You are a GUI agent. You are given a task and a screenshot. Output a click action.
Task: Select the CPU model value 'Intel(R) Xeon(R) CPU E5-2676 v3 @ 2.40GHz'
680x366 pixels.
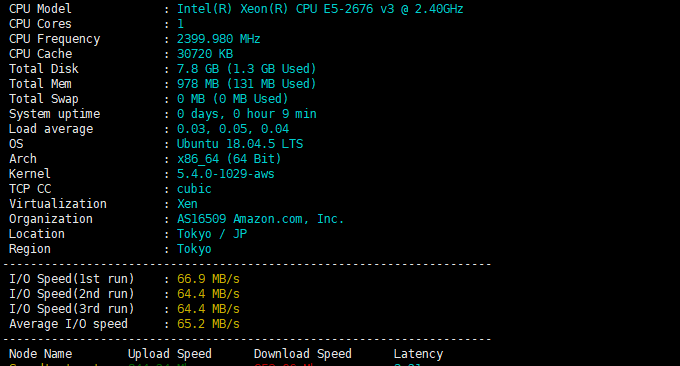[x=320, y=9]
